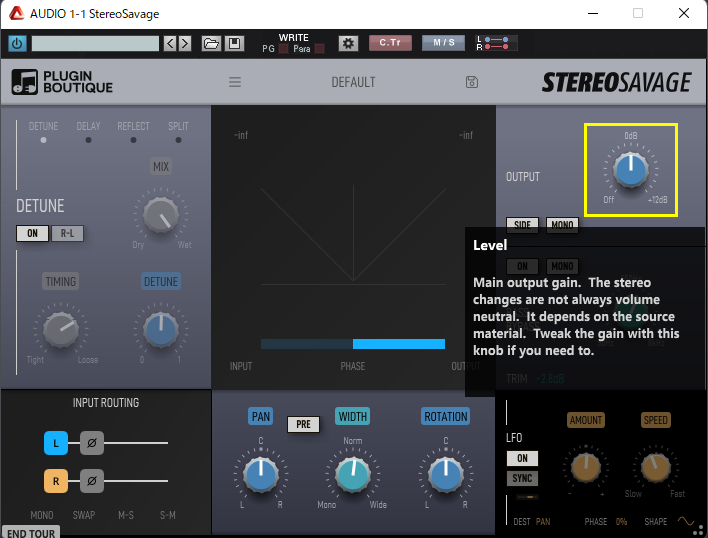708x538 pixels.
Task: Toggle the plugin power bypass icon
Action: [x=17, y=44]
